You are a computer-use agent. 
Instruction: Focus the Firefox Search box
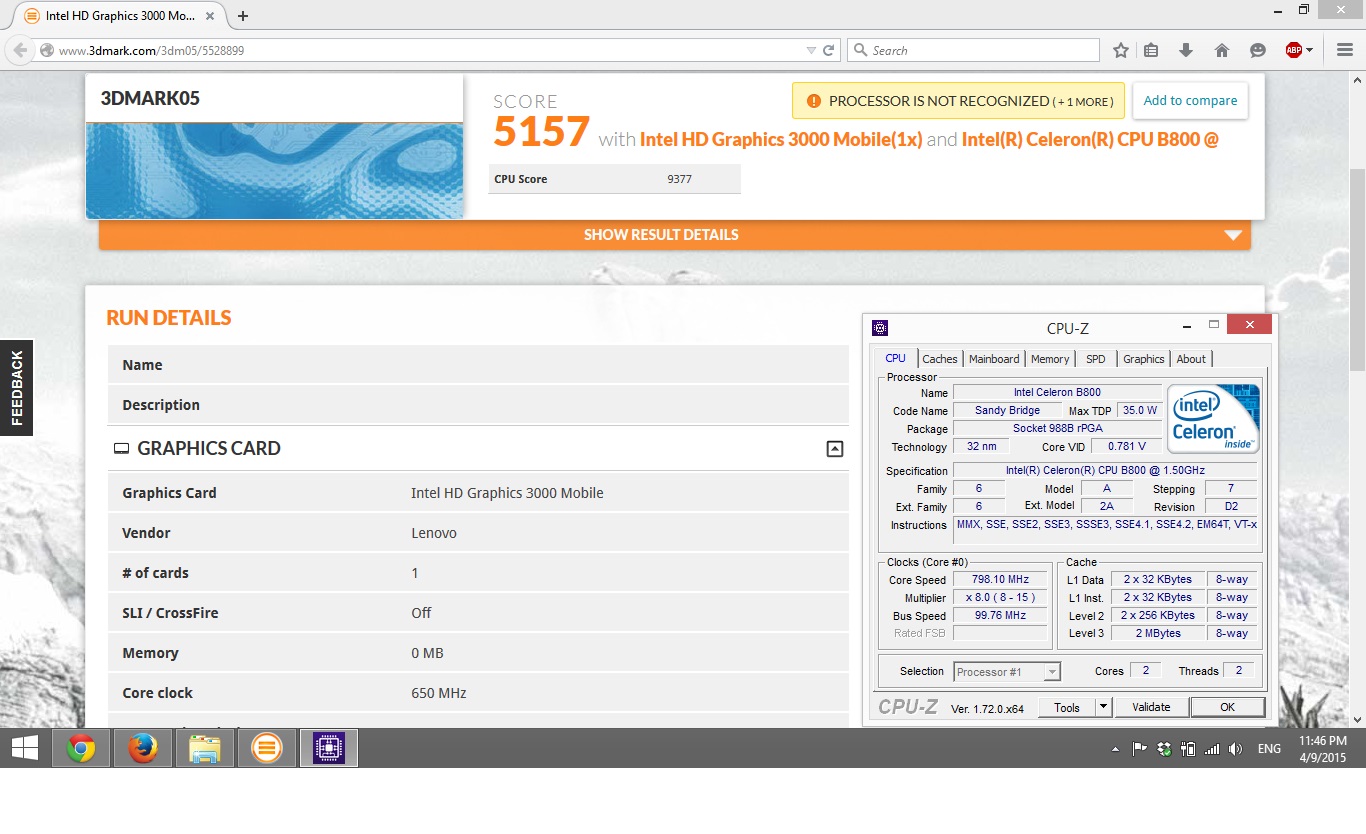click(x=973, y=50)
